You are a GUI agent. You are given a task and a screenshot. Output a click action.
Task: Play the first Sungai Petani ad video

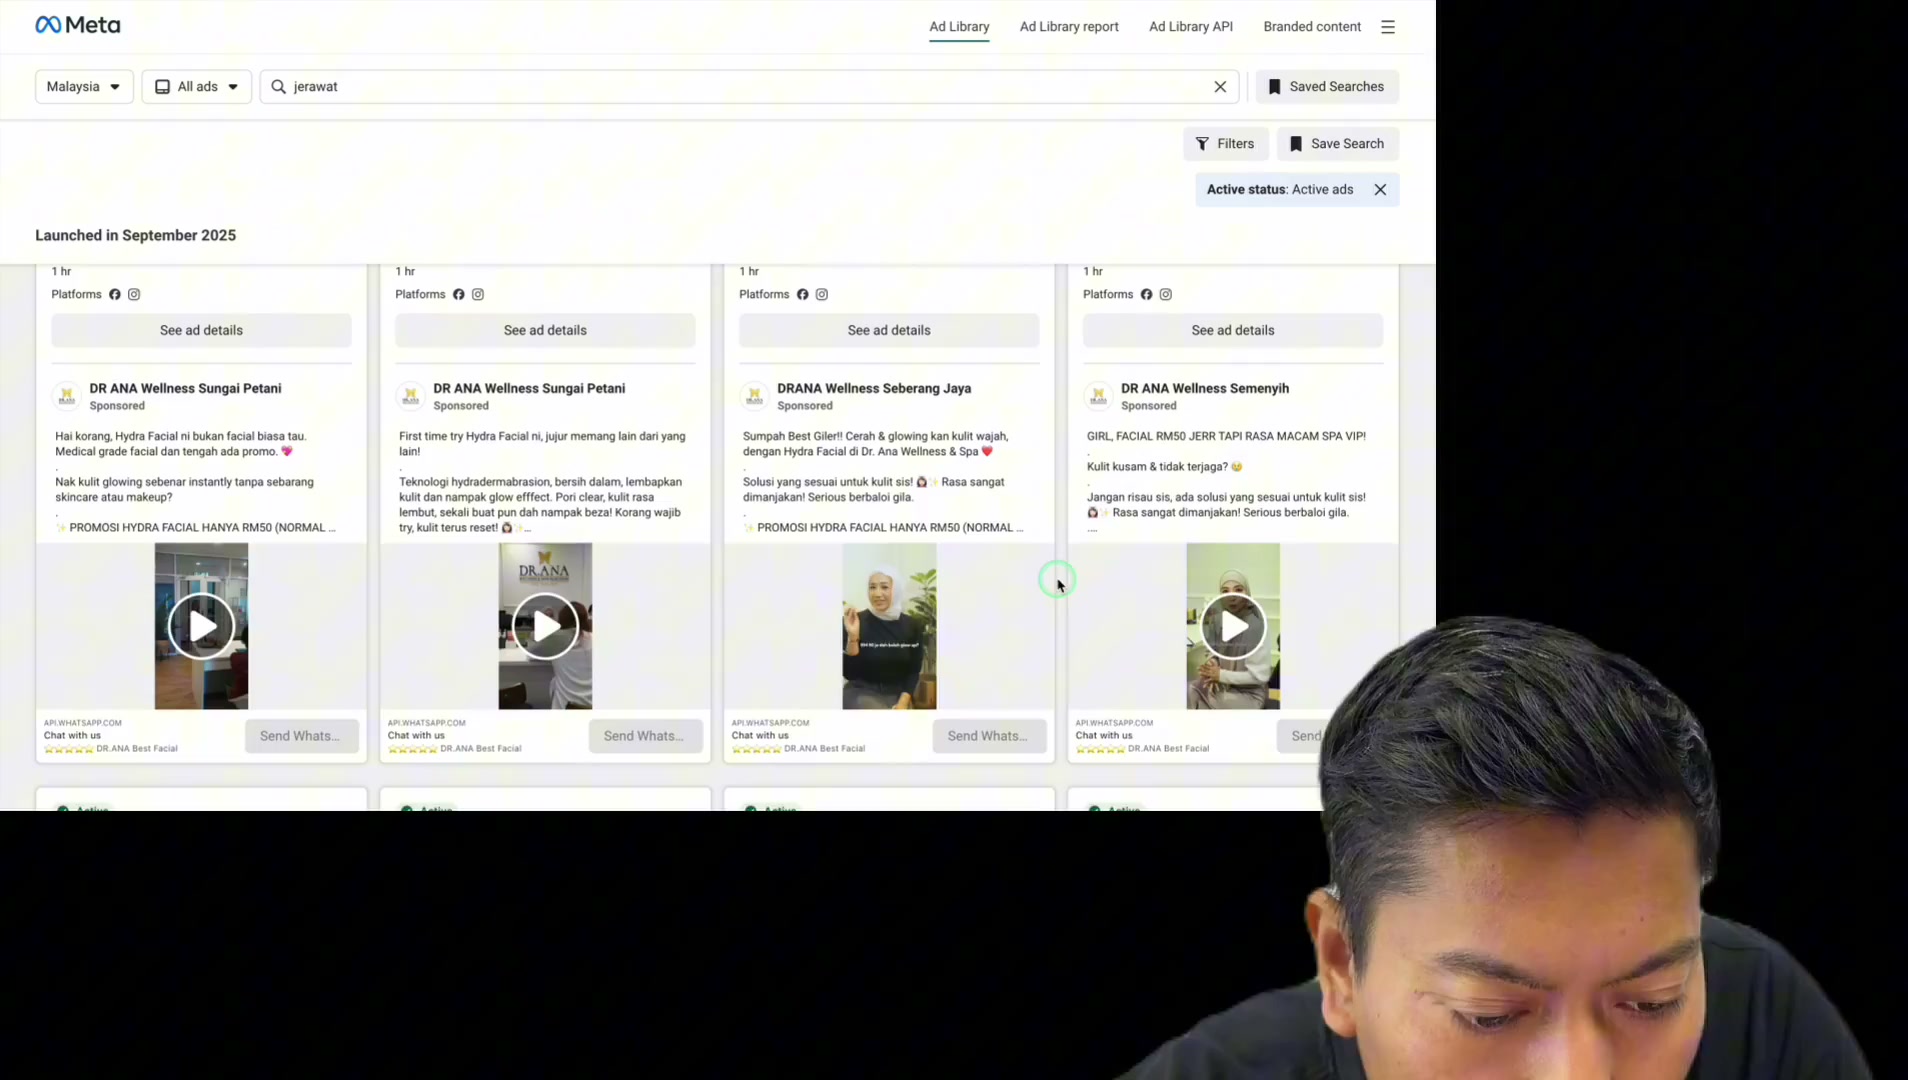point(201,626)
